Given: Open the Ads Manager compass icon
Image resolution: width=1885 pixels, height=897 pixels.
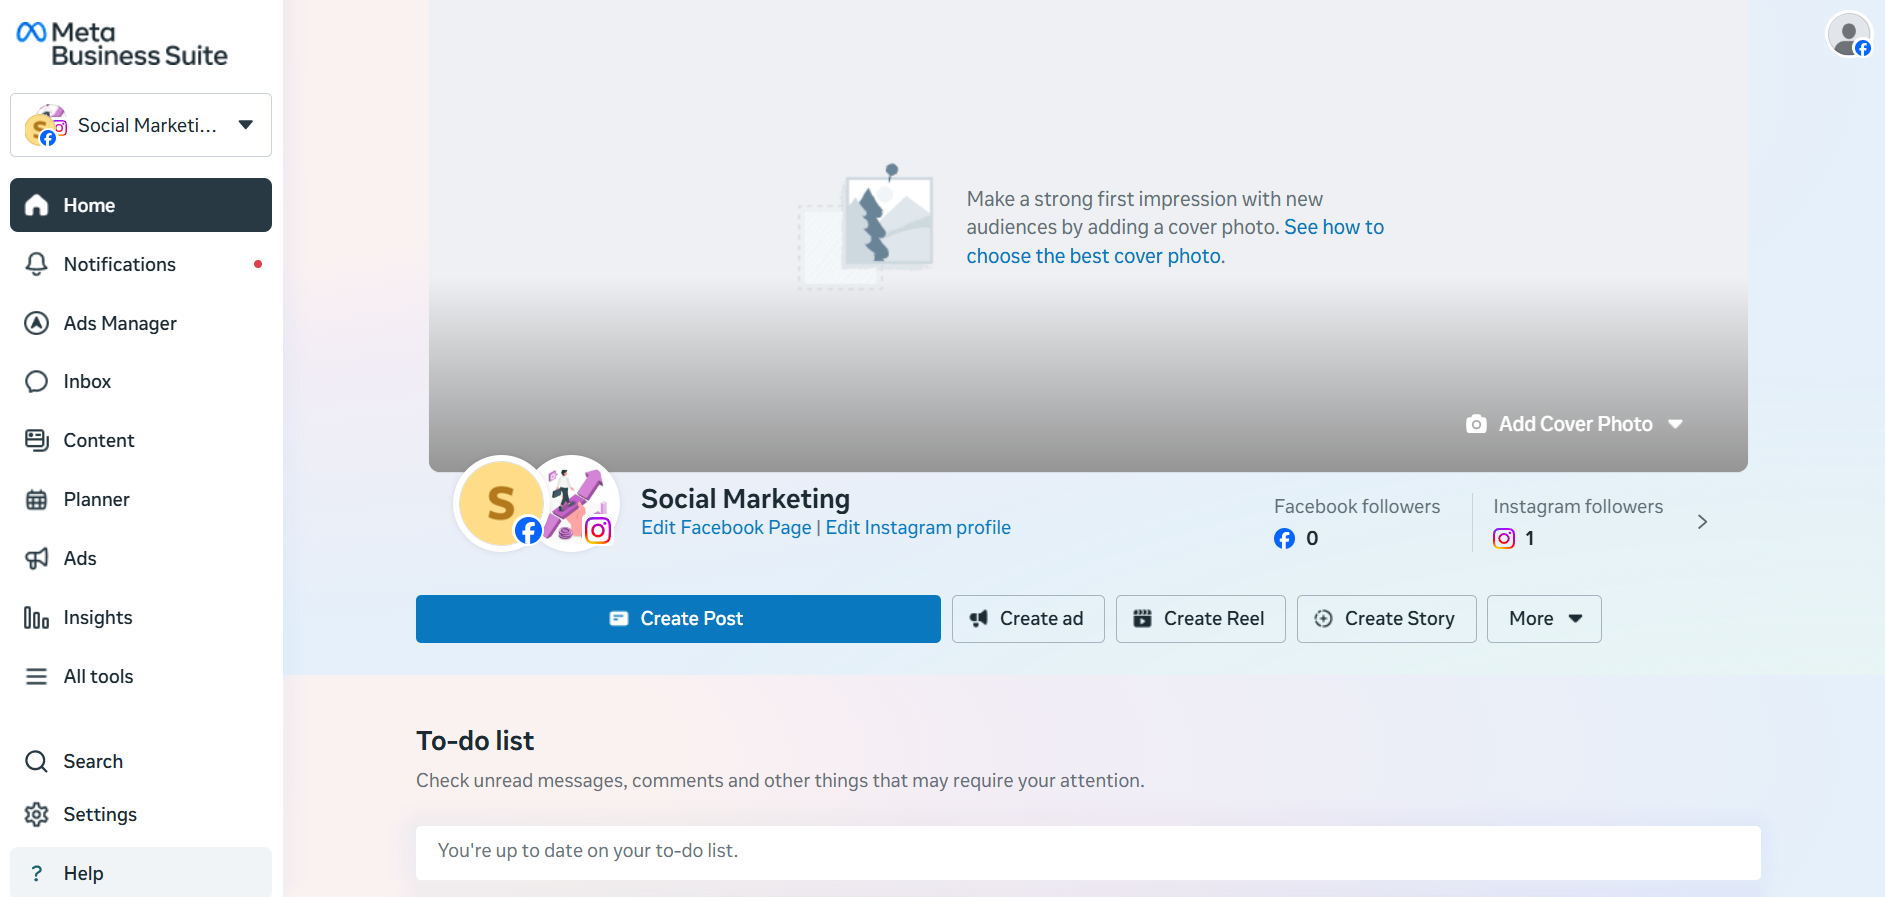Looking at the screenshot, I should [x=37, y=323].
